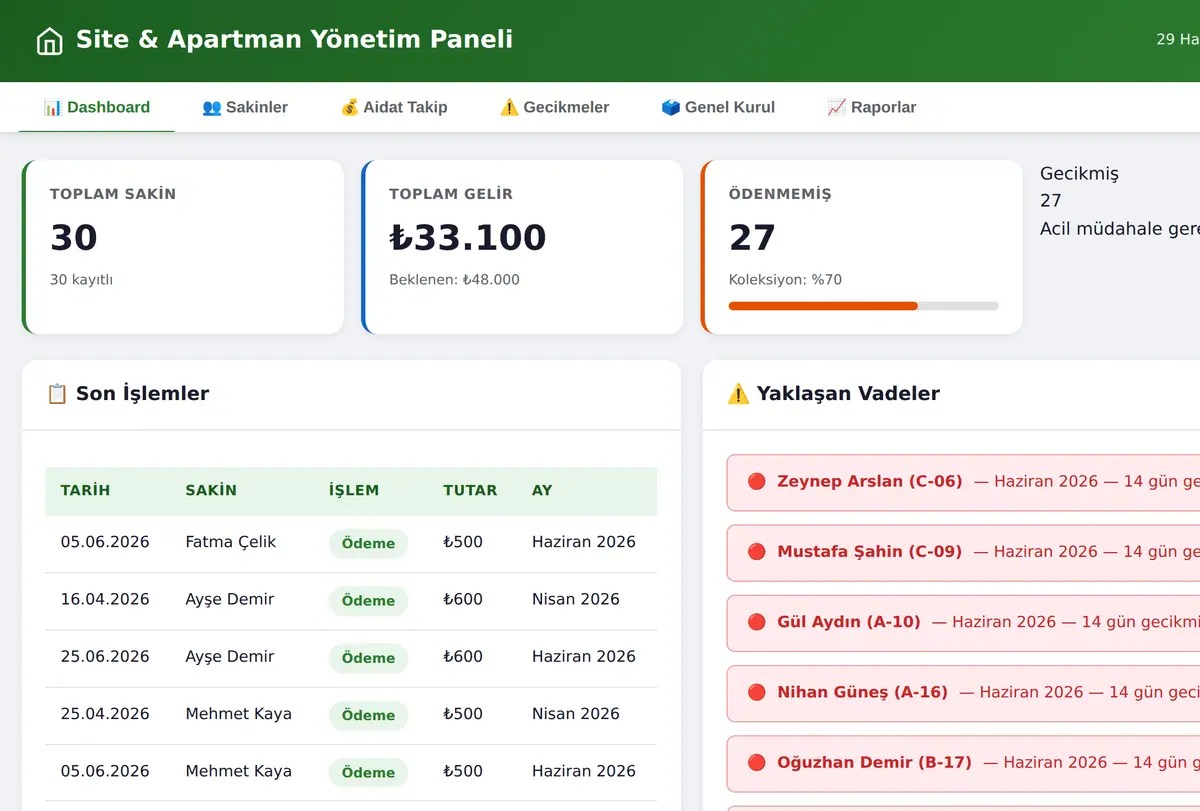
Task: Click ₺500 amount in Fatma Çelik row
Action: click(x=463, y=542)
